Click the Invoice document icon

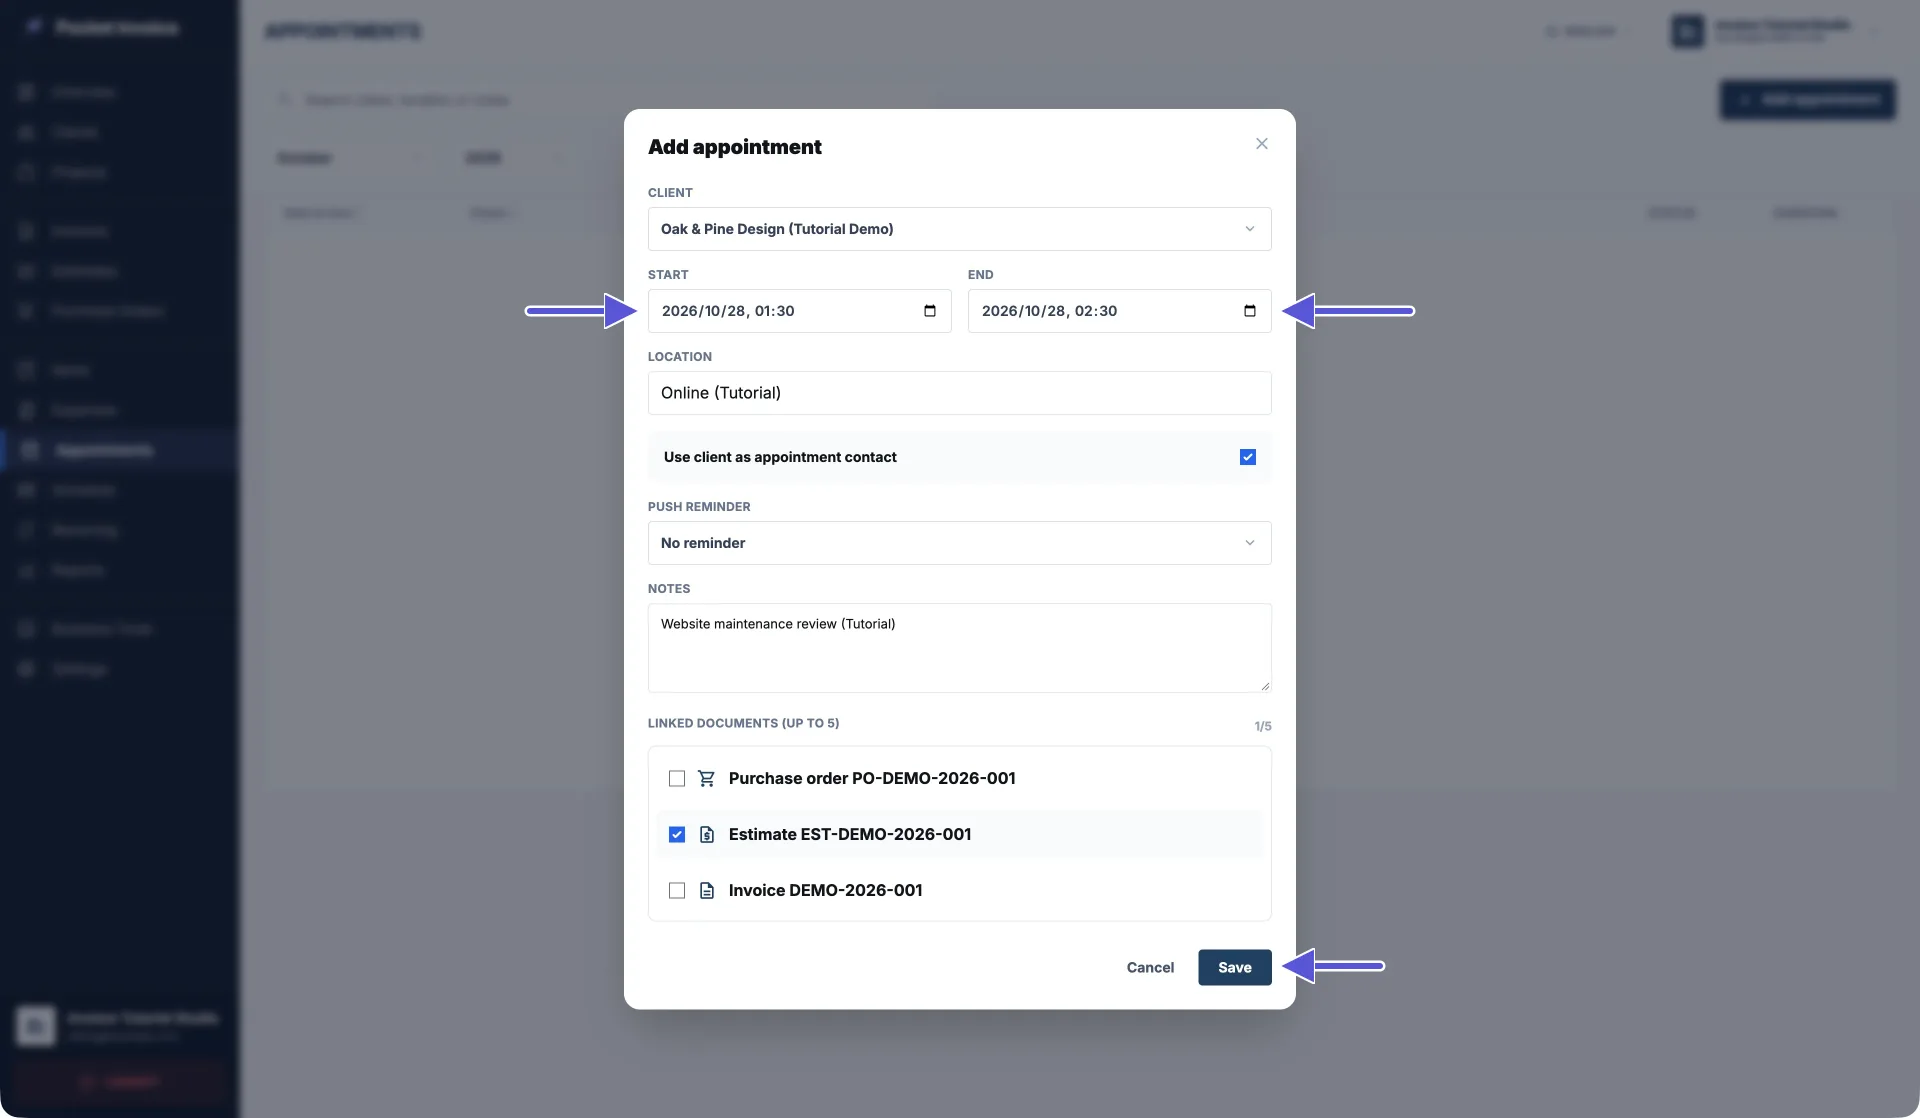[707, 890]
